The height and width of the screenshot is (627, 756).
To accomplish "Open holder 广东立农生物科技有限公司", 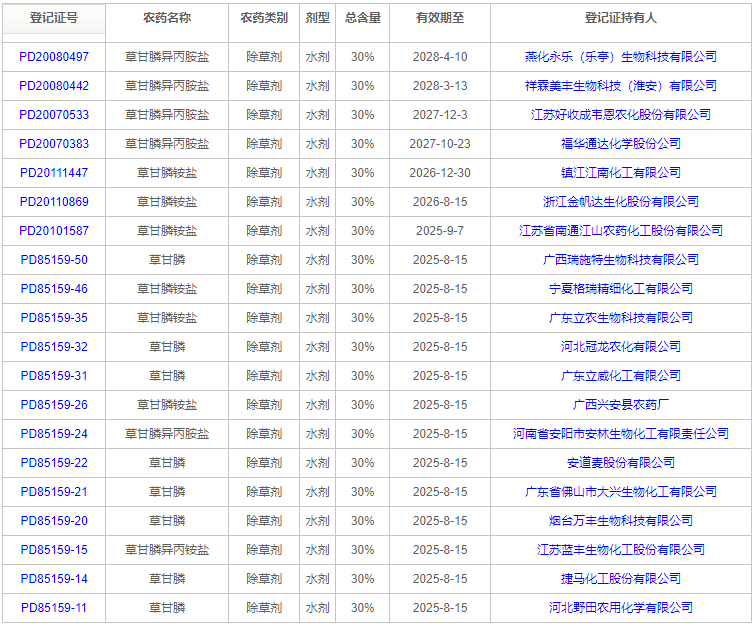I will pos(621,318).
